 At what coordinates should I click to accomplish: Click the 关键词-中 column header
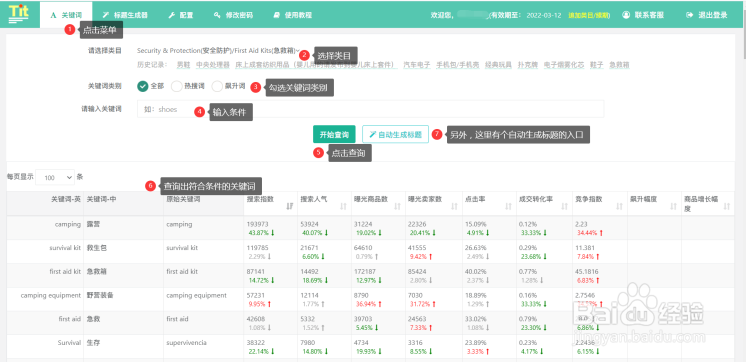[100, 199]
